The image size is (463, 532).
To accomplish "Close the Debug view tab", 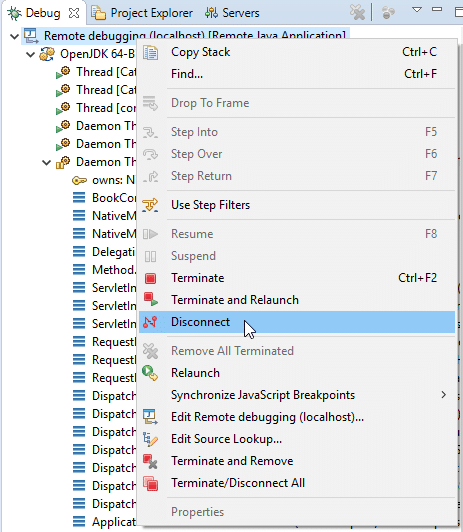I will (x=74, y=13).
